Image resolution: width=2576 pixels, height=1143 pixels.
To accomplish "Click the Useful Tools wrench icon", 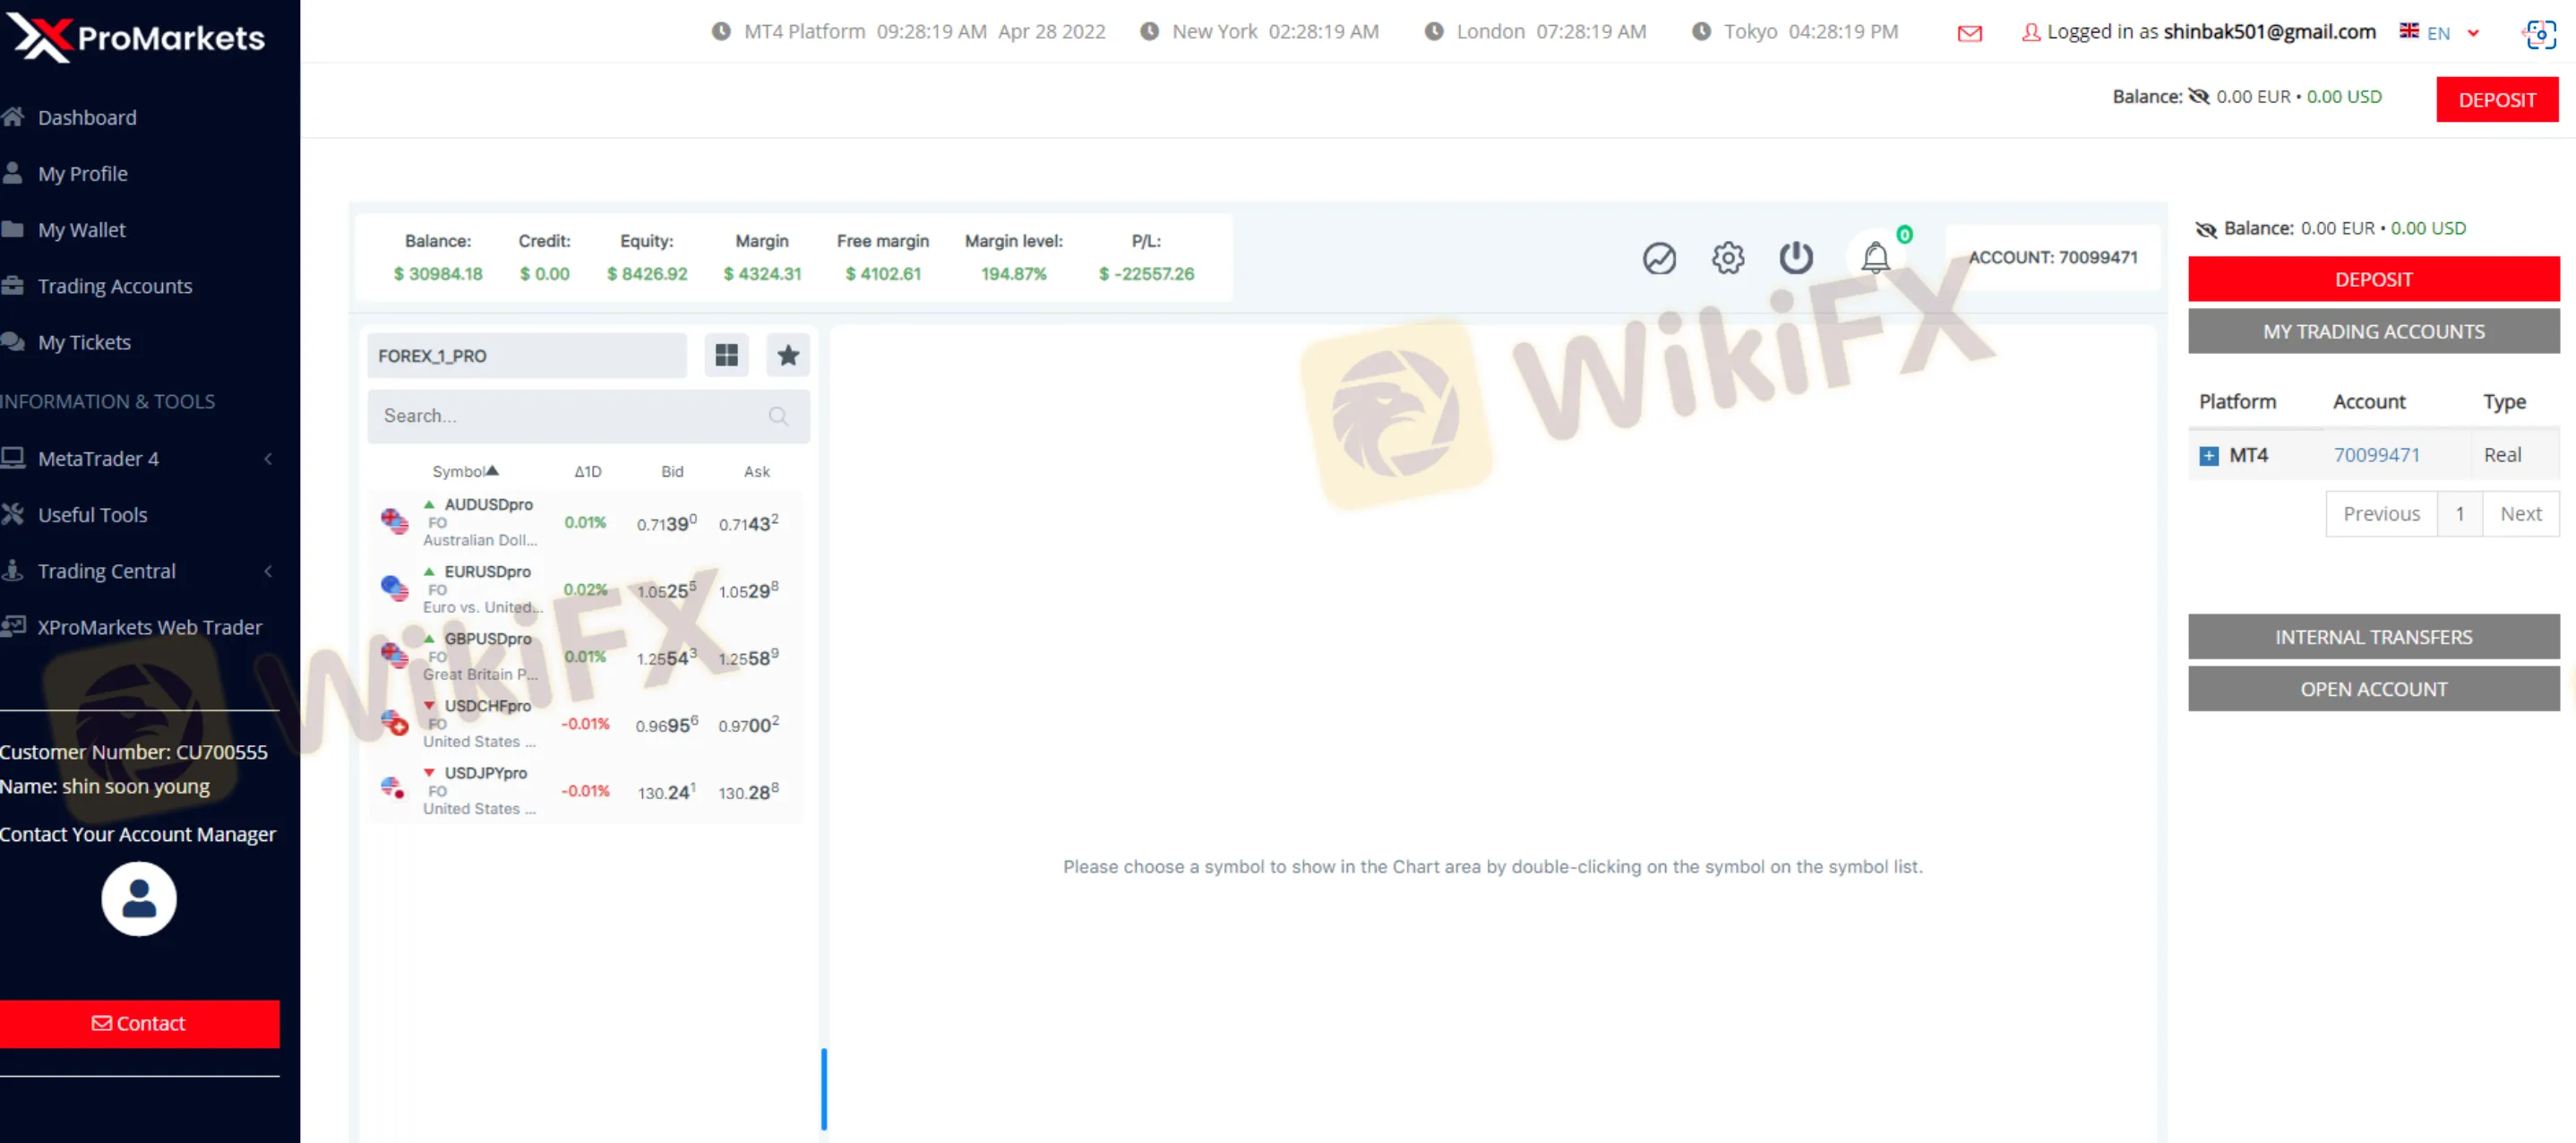I will point(12,513).
